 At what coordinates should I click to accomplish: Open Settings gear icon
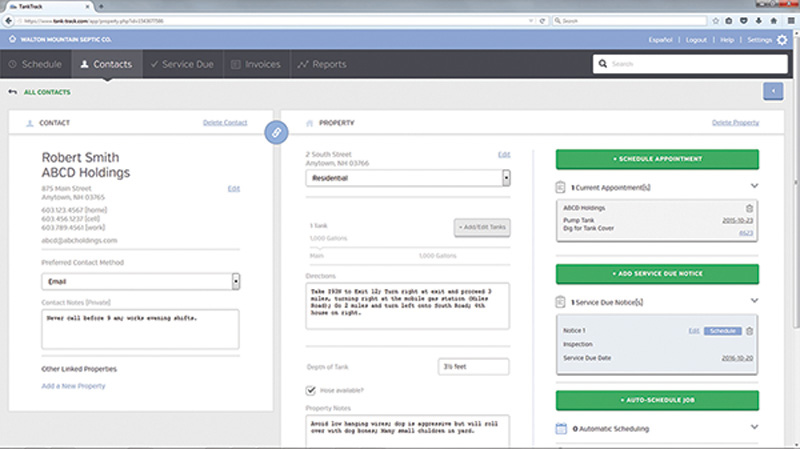(x=782, y=40)
